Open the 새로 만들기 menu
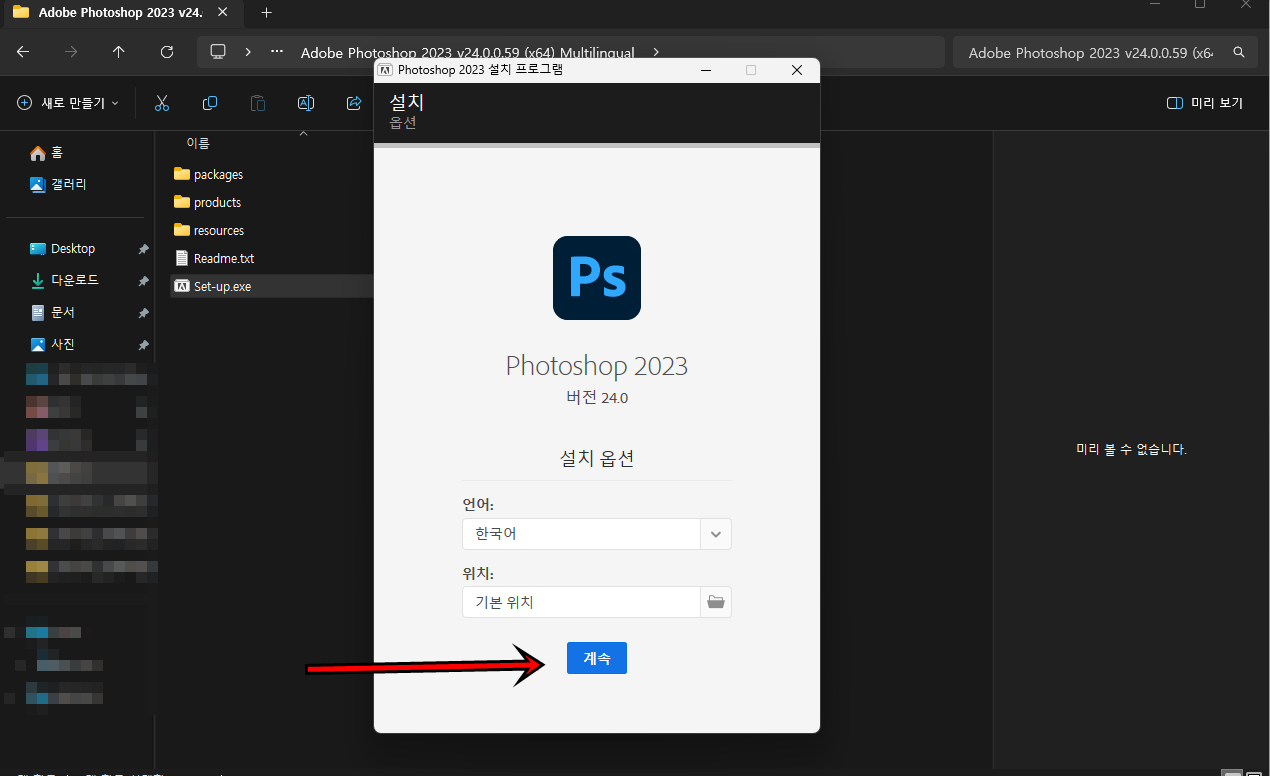 pyautogui.click(x=68, y=103)
